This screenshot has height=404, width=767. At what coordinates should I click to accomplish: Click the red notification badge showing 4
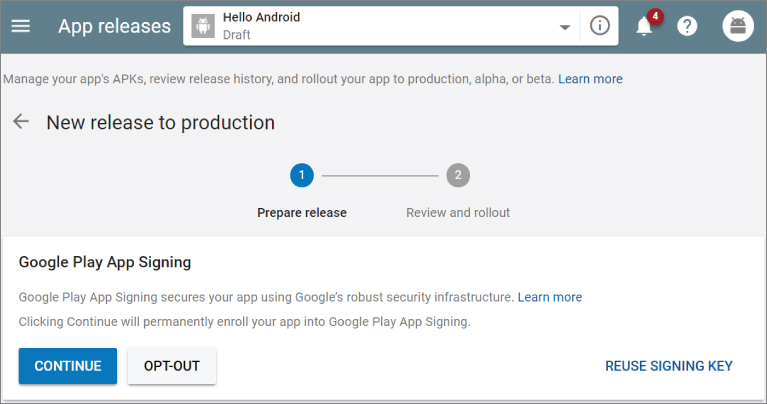(x=655, y=16)
